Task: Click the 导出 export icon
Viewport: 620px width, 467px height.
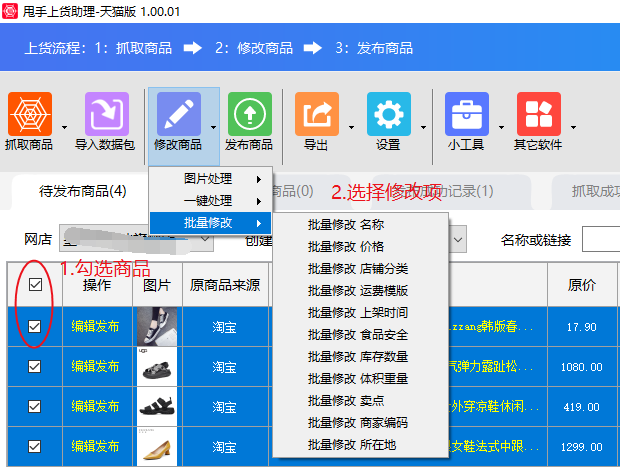Action: click(x=317, y=114)
